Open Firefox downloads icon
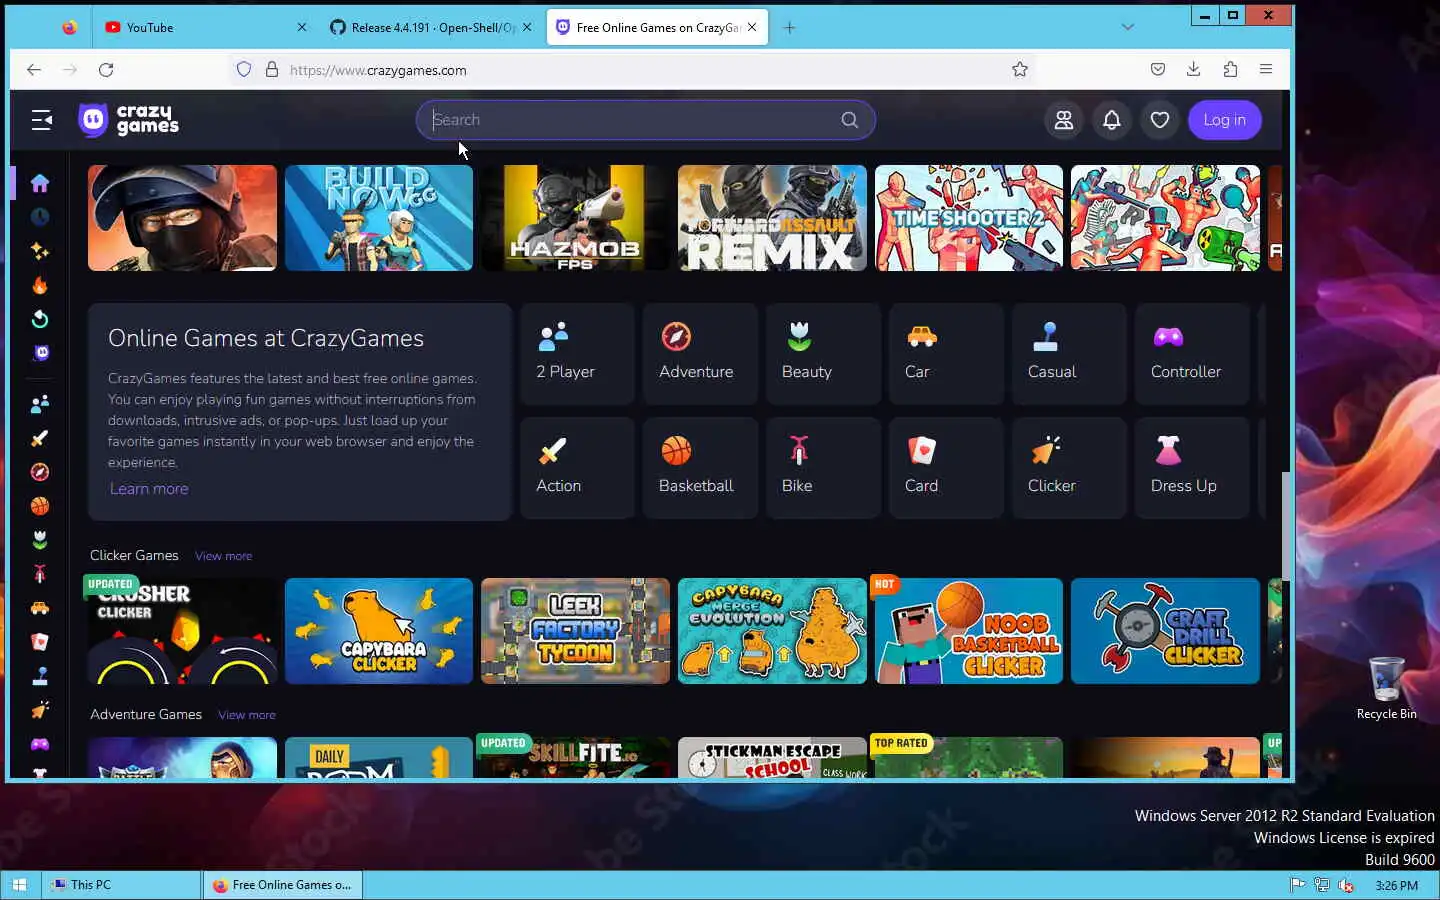1440x900 pixels. coord(1193,70)
